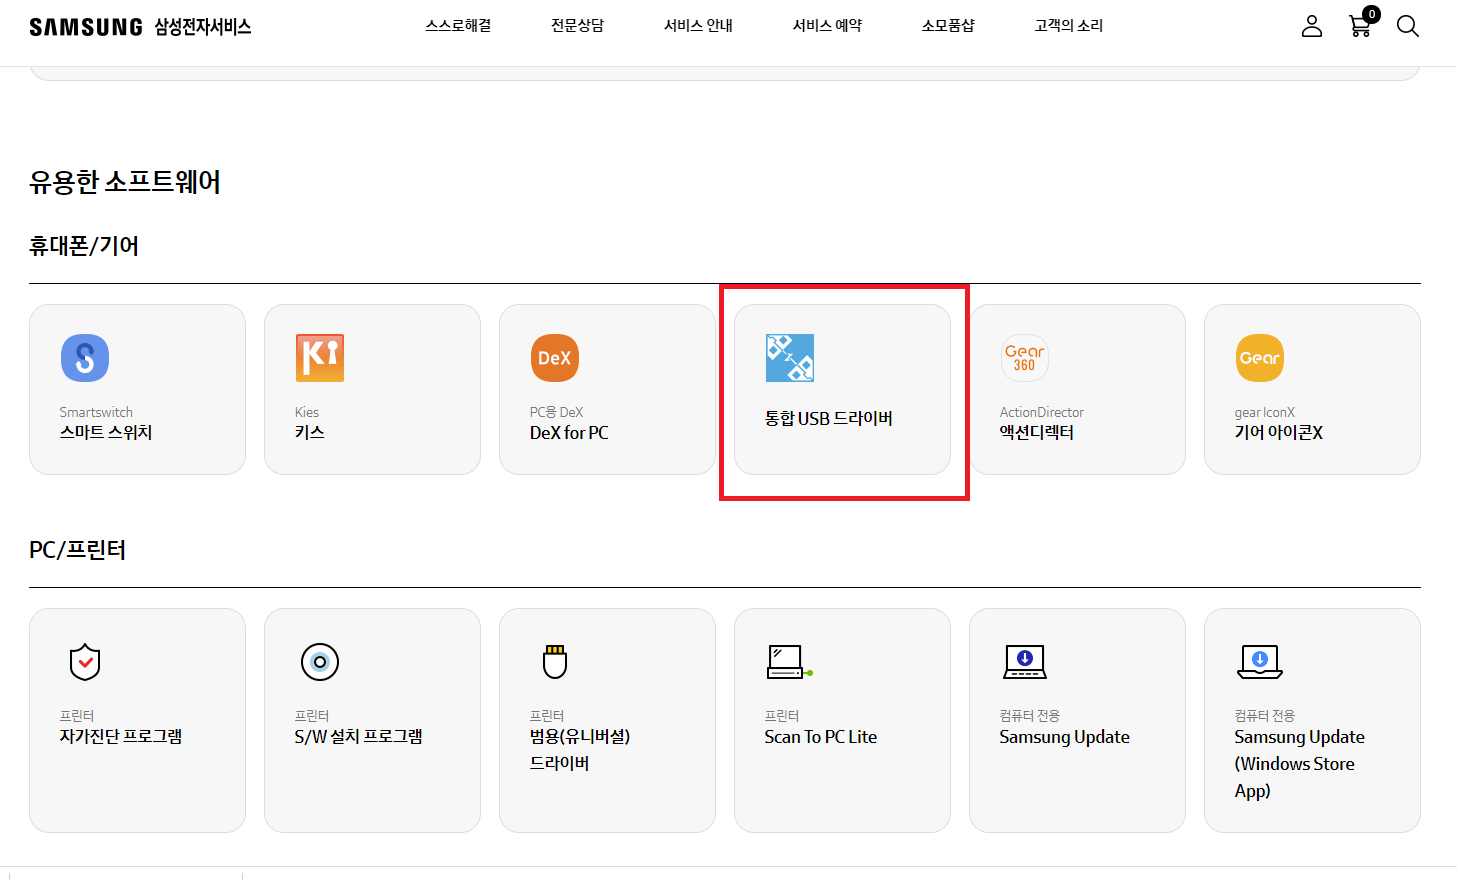Open the shopping cart icon
This screenshot has height=880, width=1457.
pos(1360,26)
